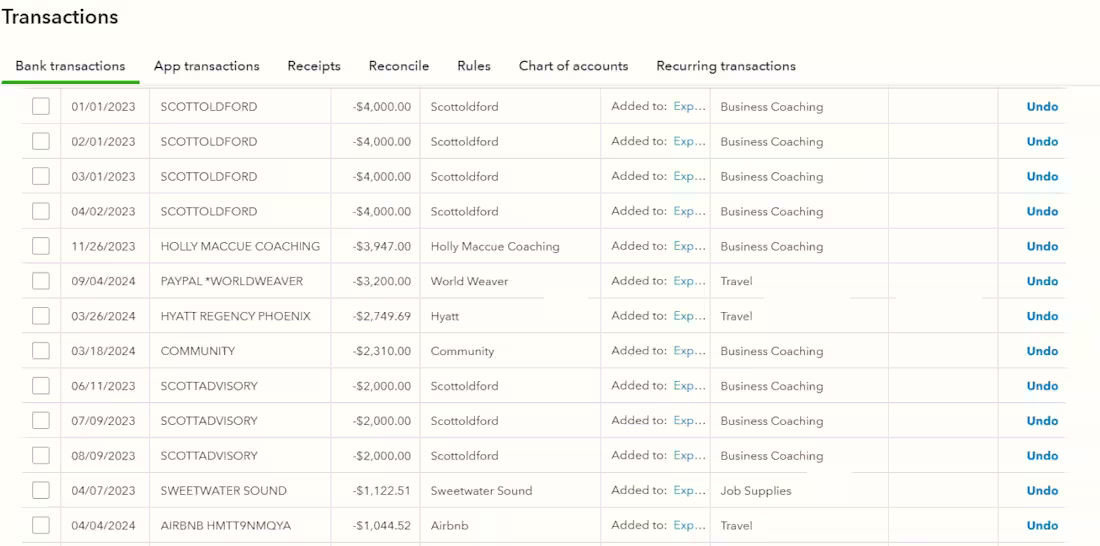The width and height of the screenshot is (1100, 546).
Task: Select the Hyatt Regency Phoenix row checkbox
Action: (x=41, y=316)
